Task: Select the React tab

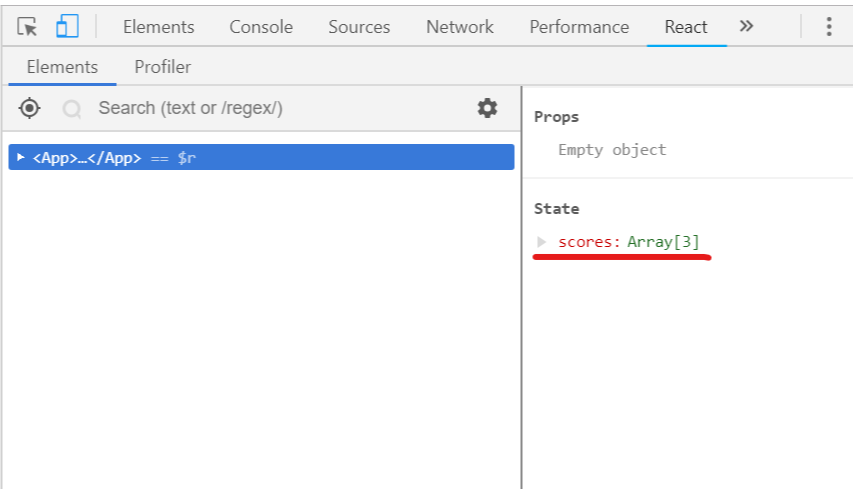Action: coord(686,27)
